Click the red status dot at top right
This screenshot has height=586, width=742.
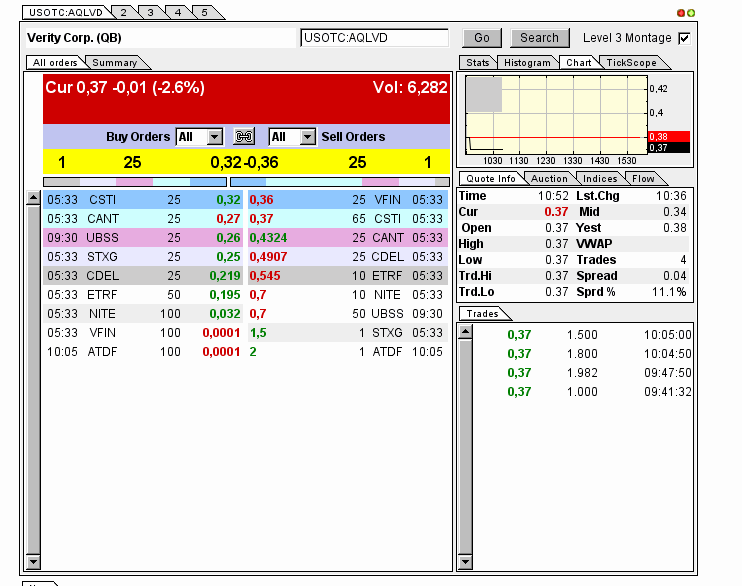click(x=681, y=13)
